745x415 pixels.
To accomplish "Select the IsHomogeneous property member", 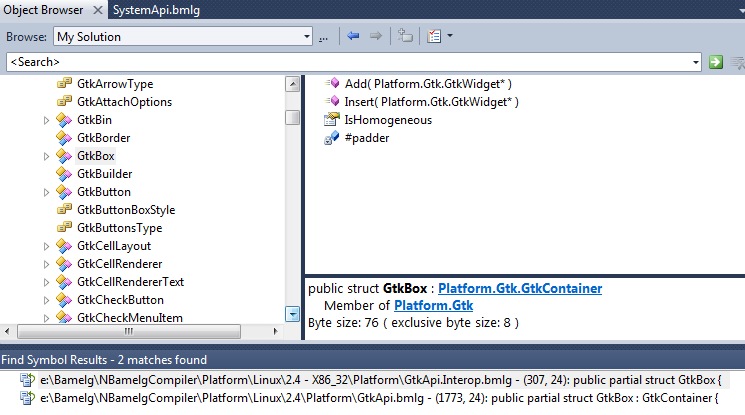I will tap(388, 120).
